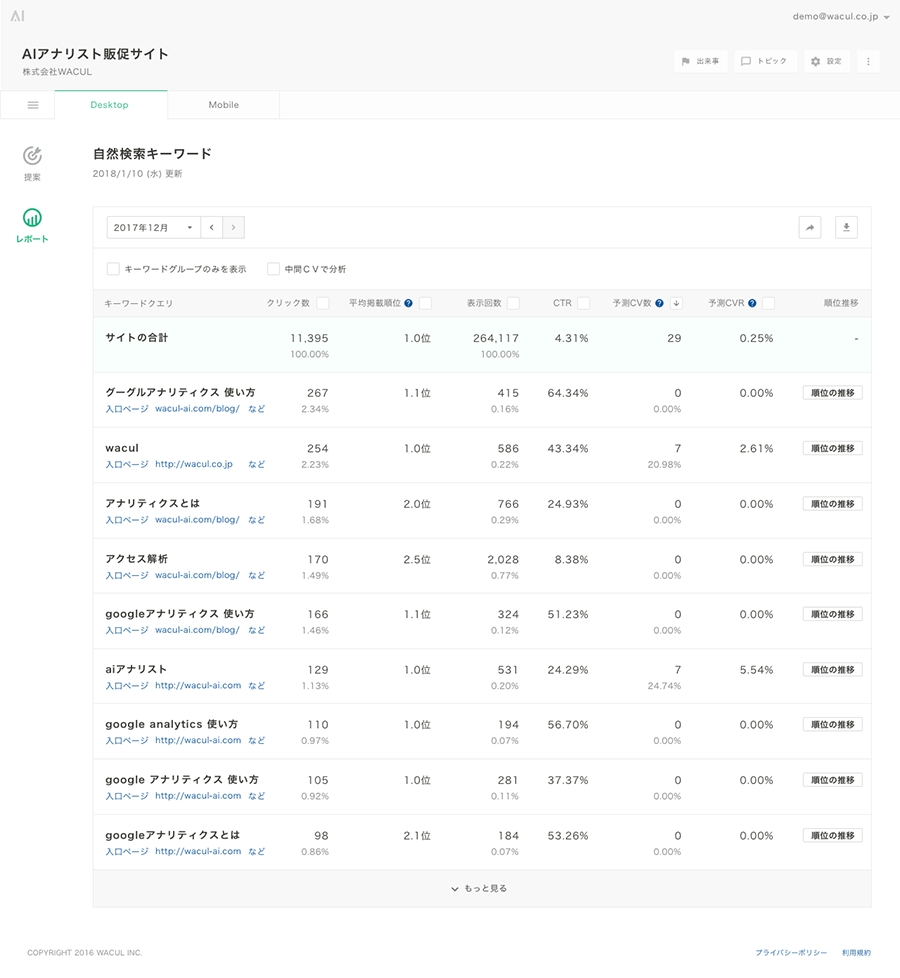Check the クリック数 column checkbox
Viewport: 900px width, 978px height.
pyautogui.click(x=322, y=303)
